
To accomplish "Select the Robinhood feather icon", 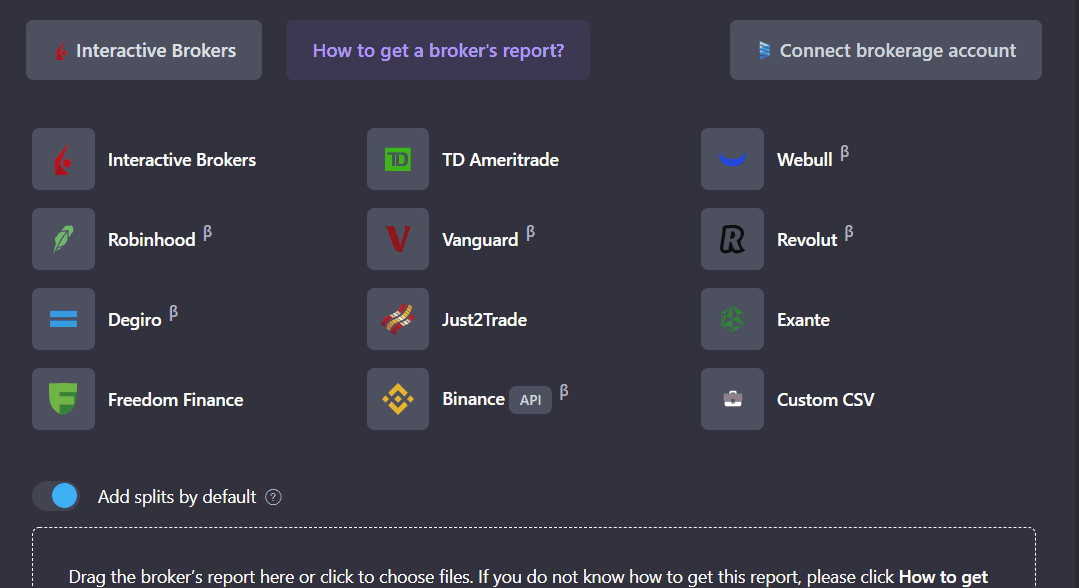I will (x=63, y=239).
